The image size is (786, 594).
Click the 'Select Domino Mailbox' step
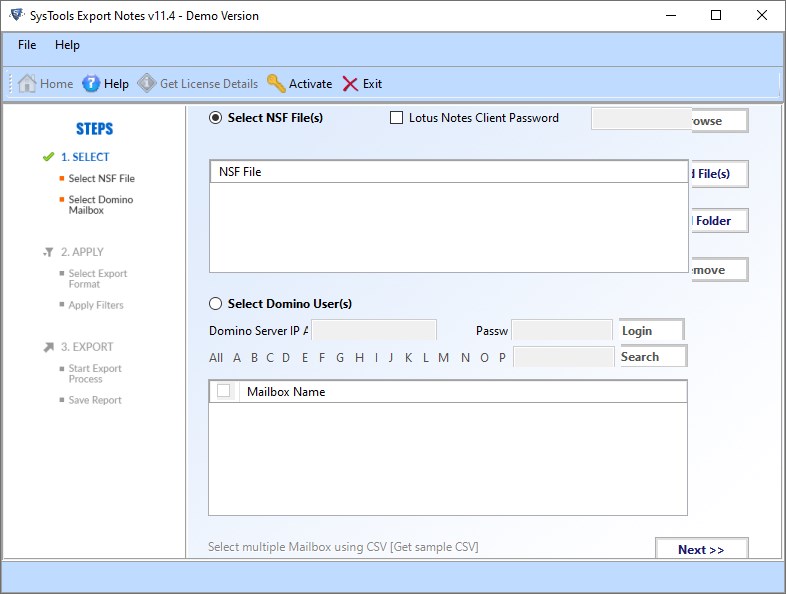[101, 205]
